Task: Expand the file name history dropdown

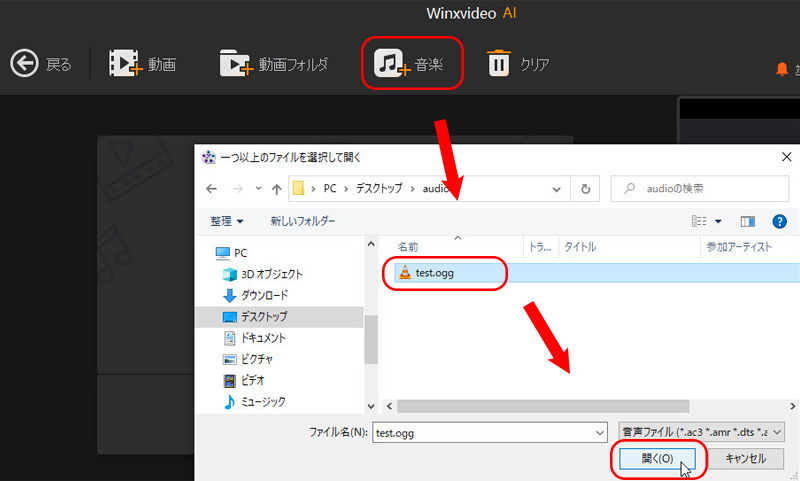Action: pyautogui.click(x=600, y=433)
